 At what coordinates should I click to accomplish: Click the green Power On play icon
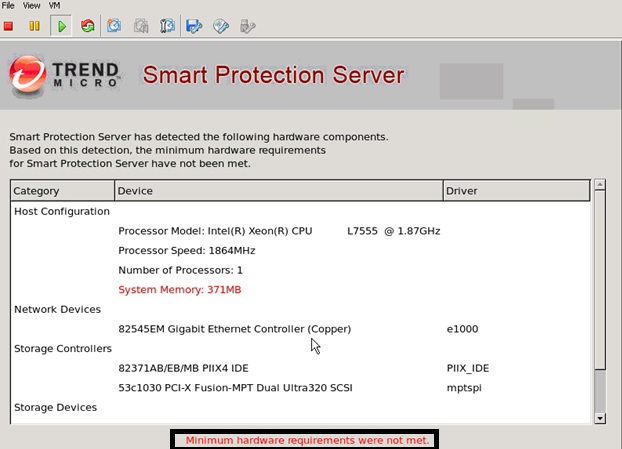coord(61,26)
